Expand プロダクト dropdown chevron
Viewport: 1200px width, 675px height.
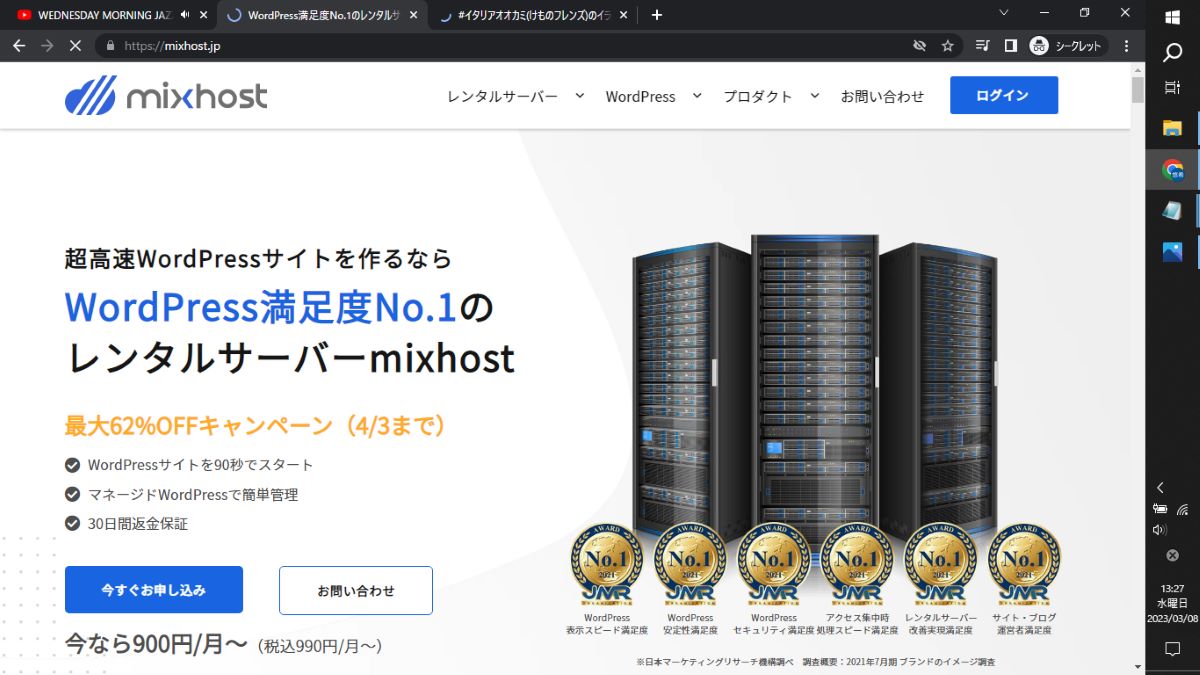[815, 96]
